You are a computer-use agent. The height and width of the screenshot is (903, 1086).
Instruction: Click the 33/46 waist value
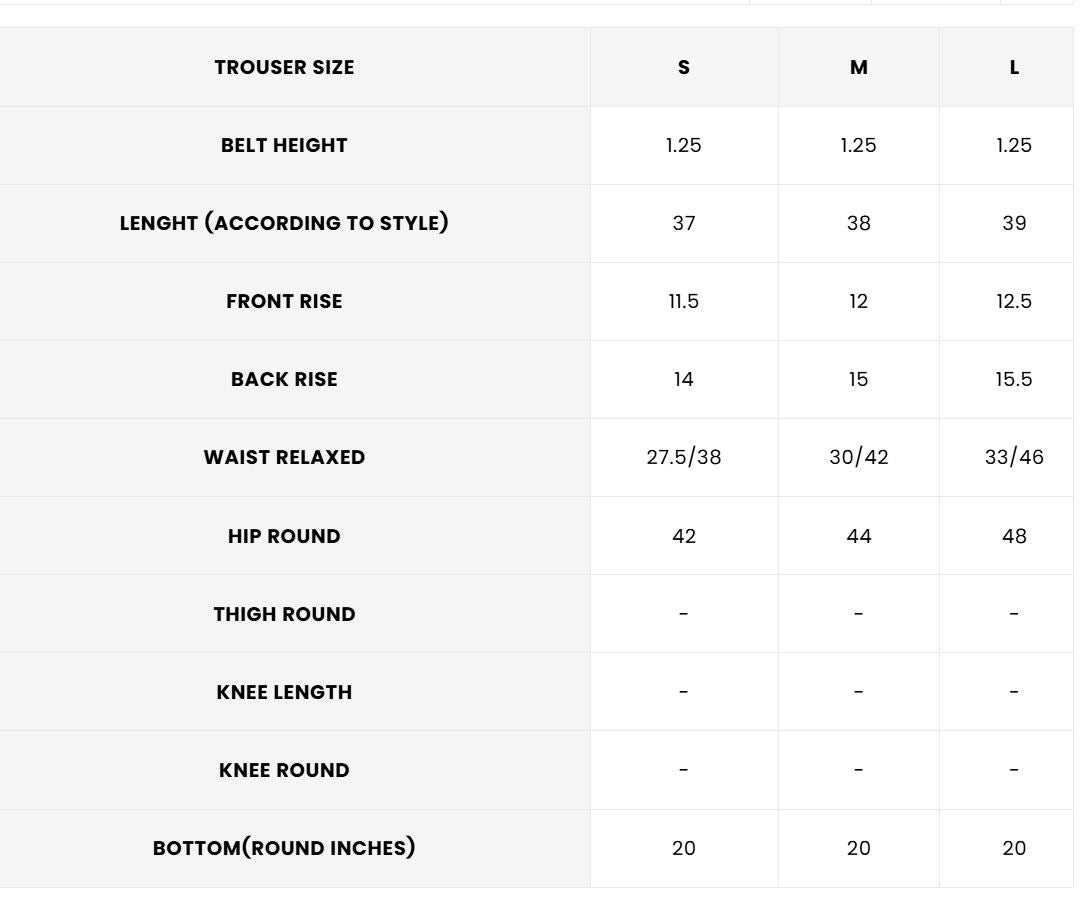click(x=1014, y=457)
